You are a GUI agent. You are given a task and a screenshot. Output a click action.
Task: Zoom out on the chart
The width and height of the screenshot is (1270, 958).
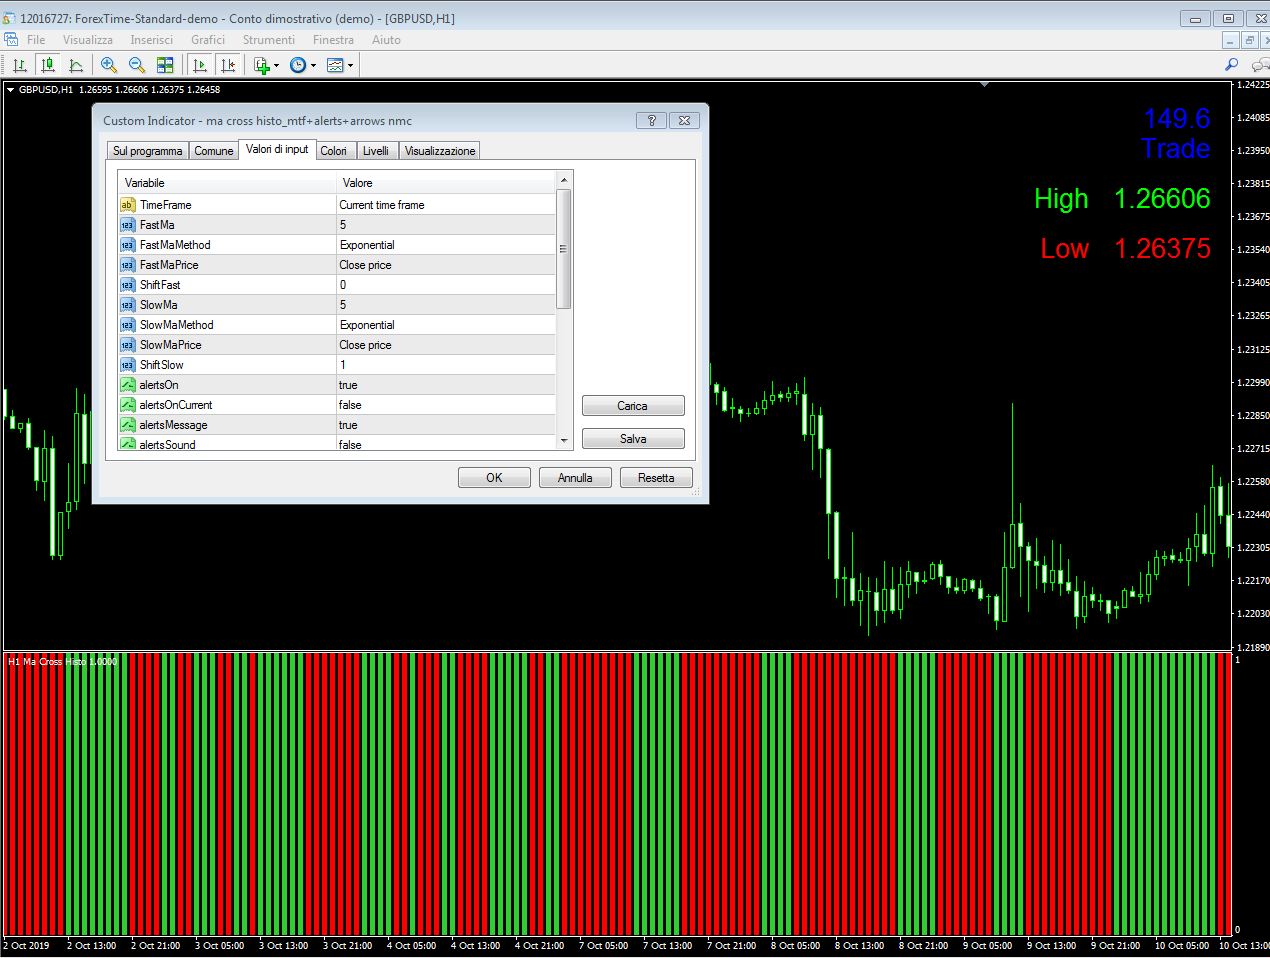137,65
